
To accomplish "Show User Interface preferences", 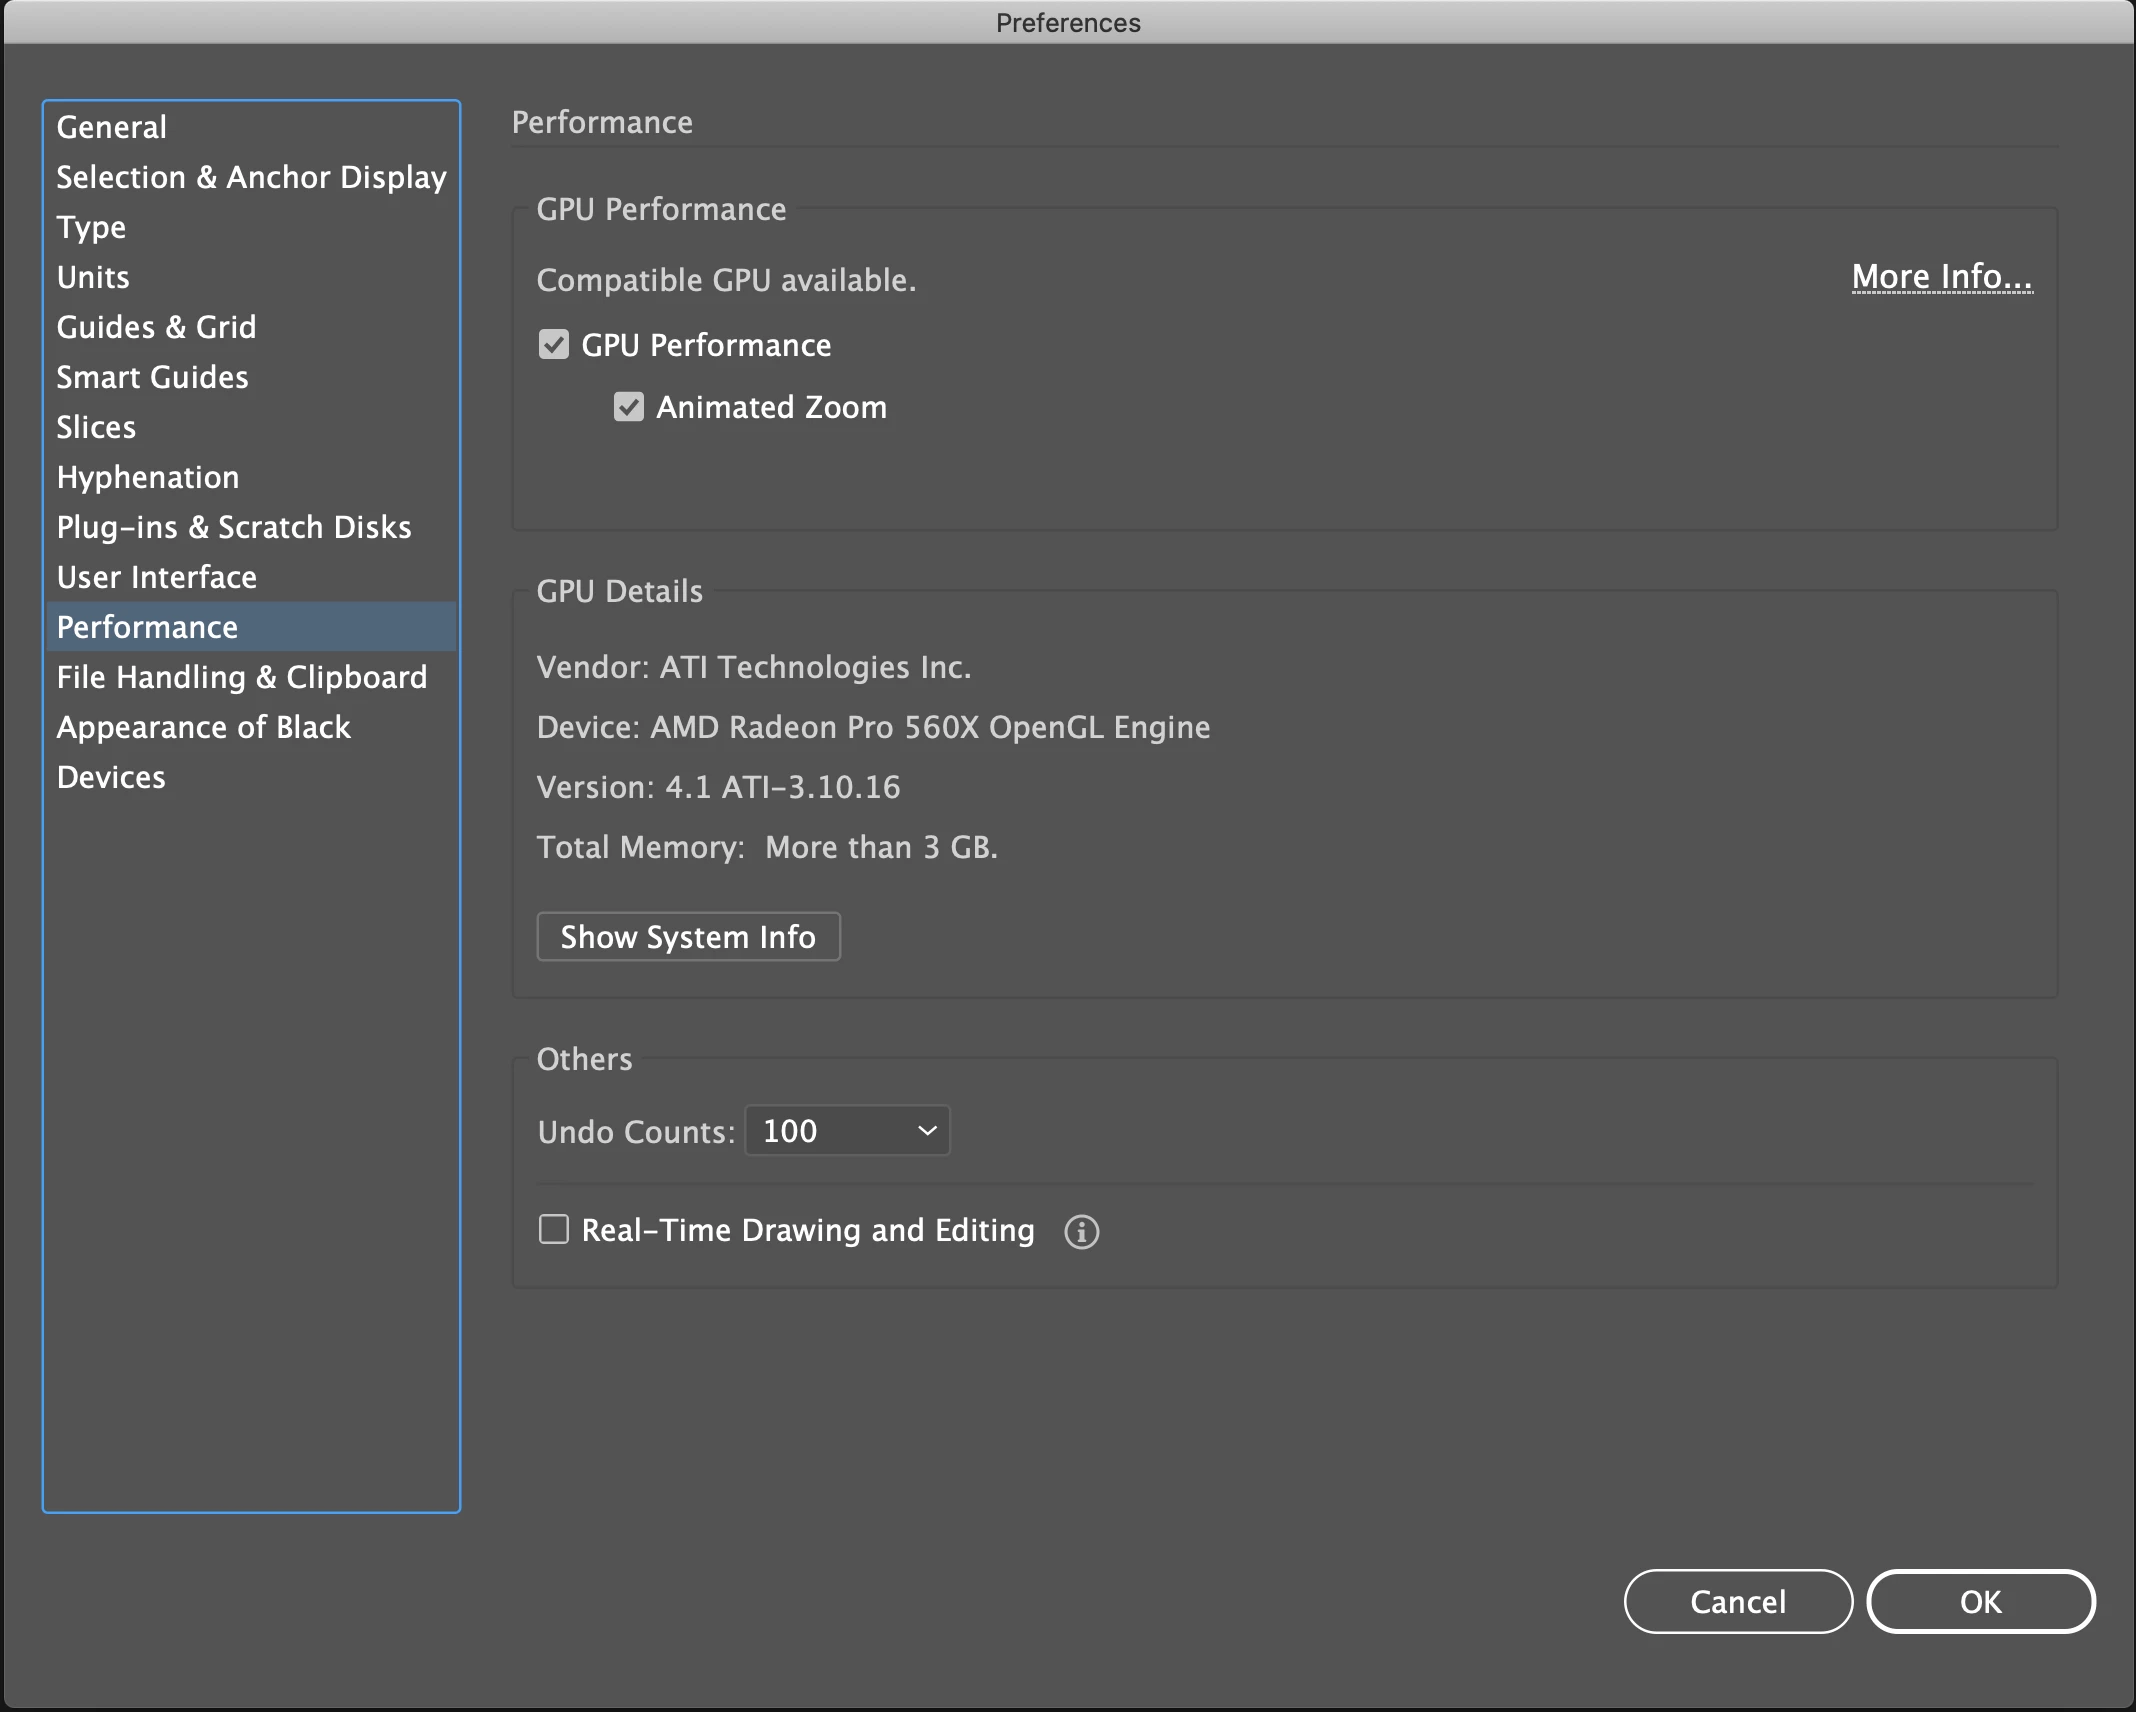I will point(157,577).
